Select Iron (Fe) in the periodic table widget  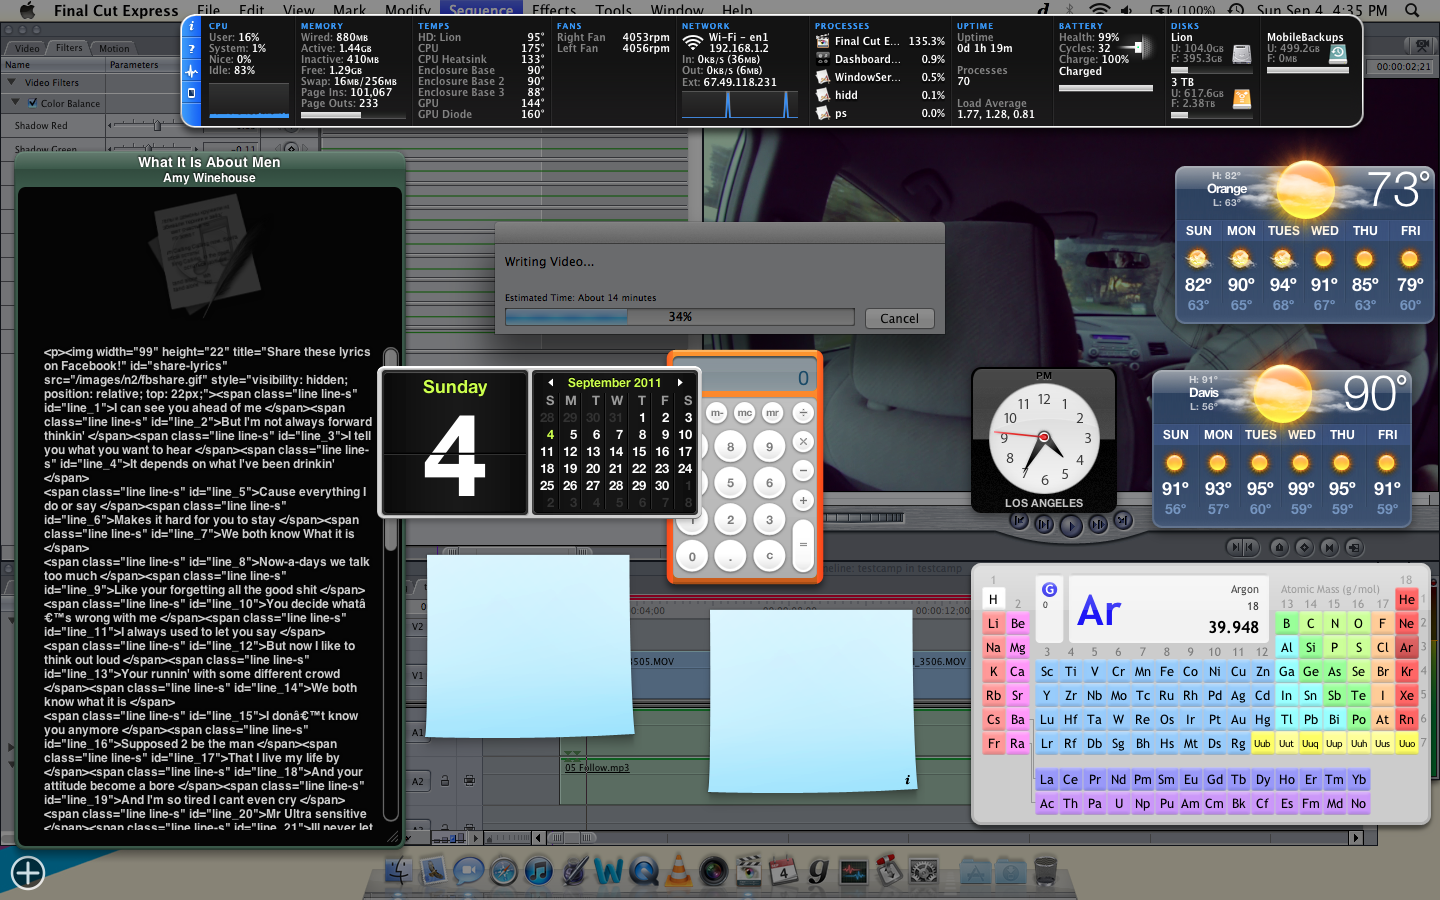(1166, 671)
